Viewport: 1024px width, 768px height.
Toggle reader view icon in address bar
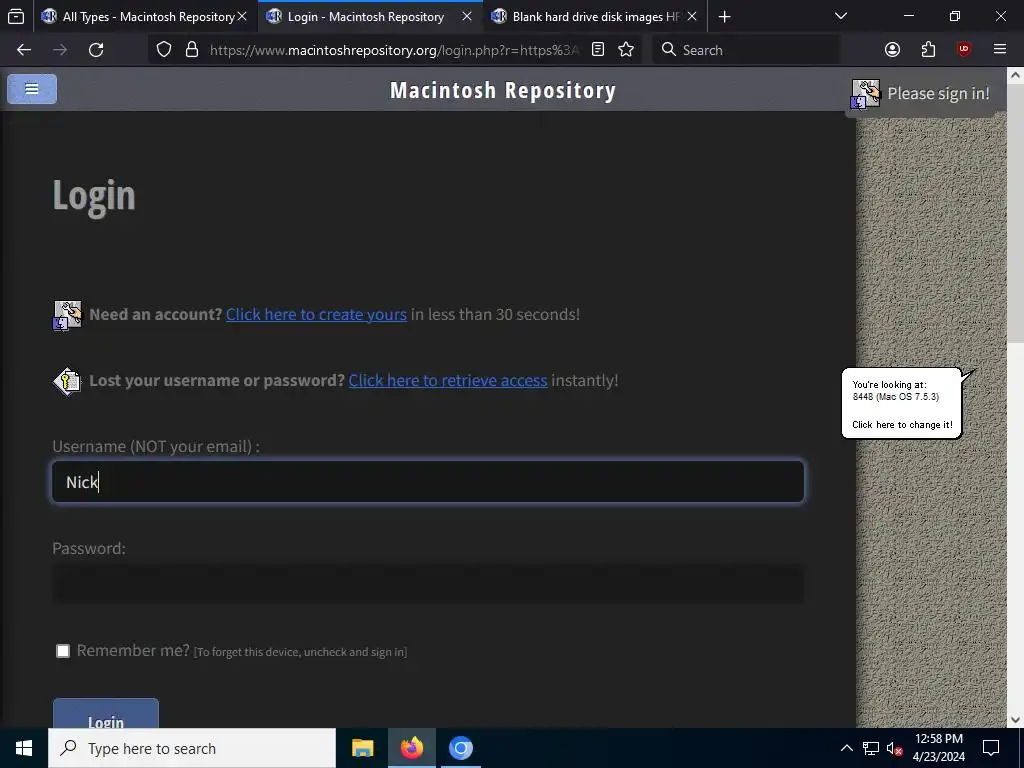(598, 50)
